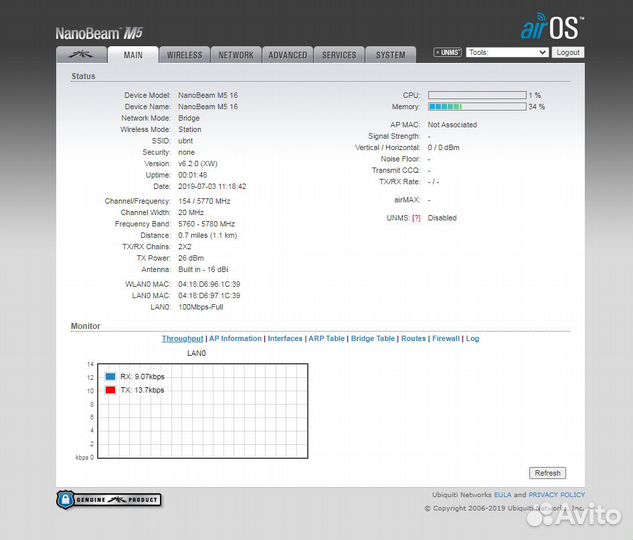Open AP Information monitor
Screen dimensions: 633x540
pos(235,339)
